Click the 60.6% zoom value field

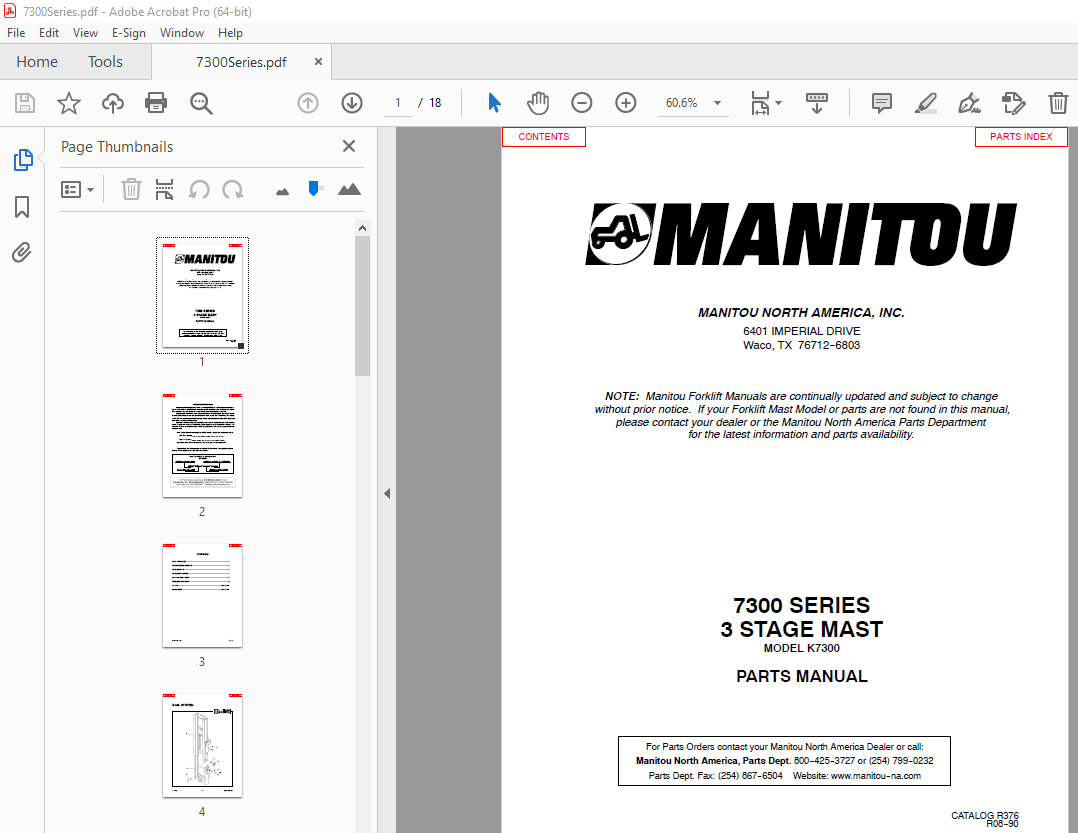(681, 103)
